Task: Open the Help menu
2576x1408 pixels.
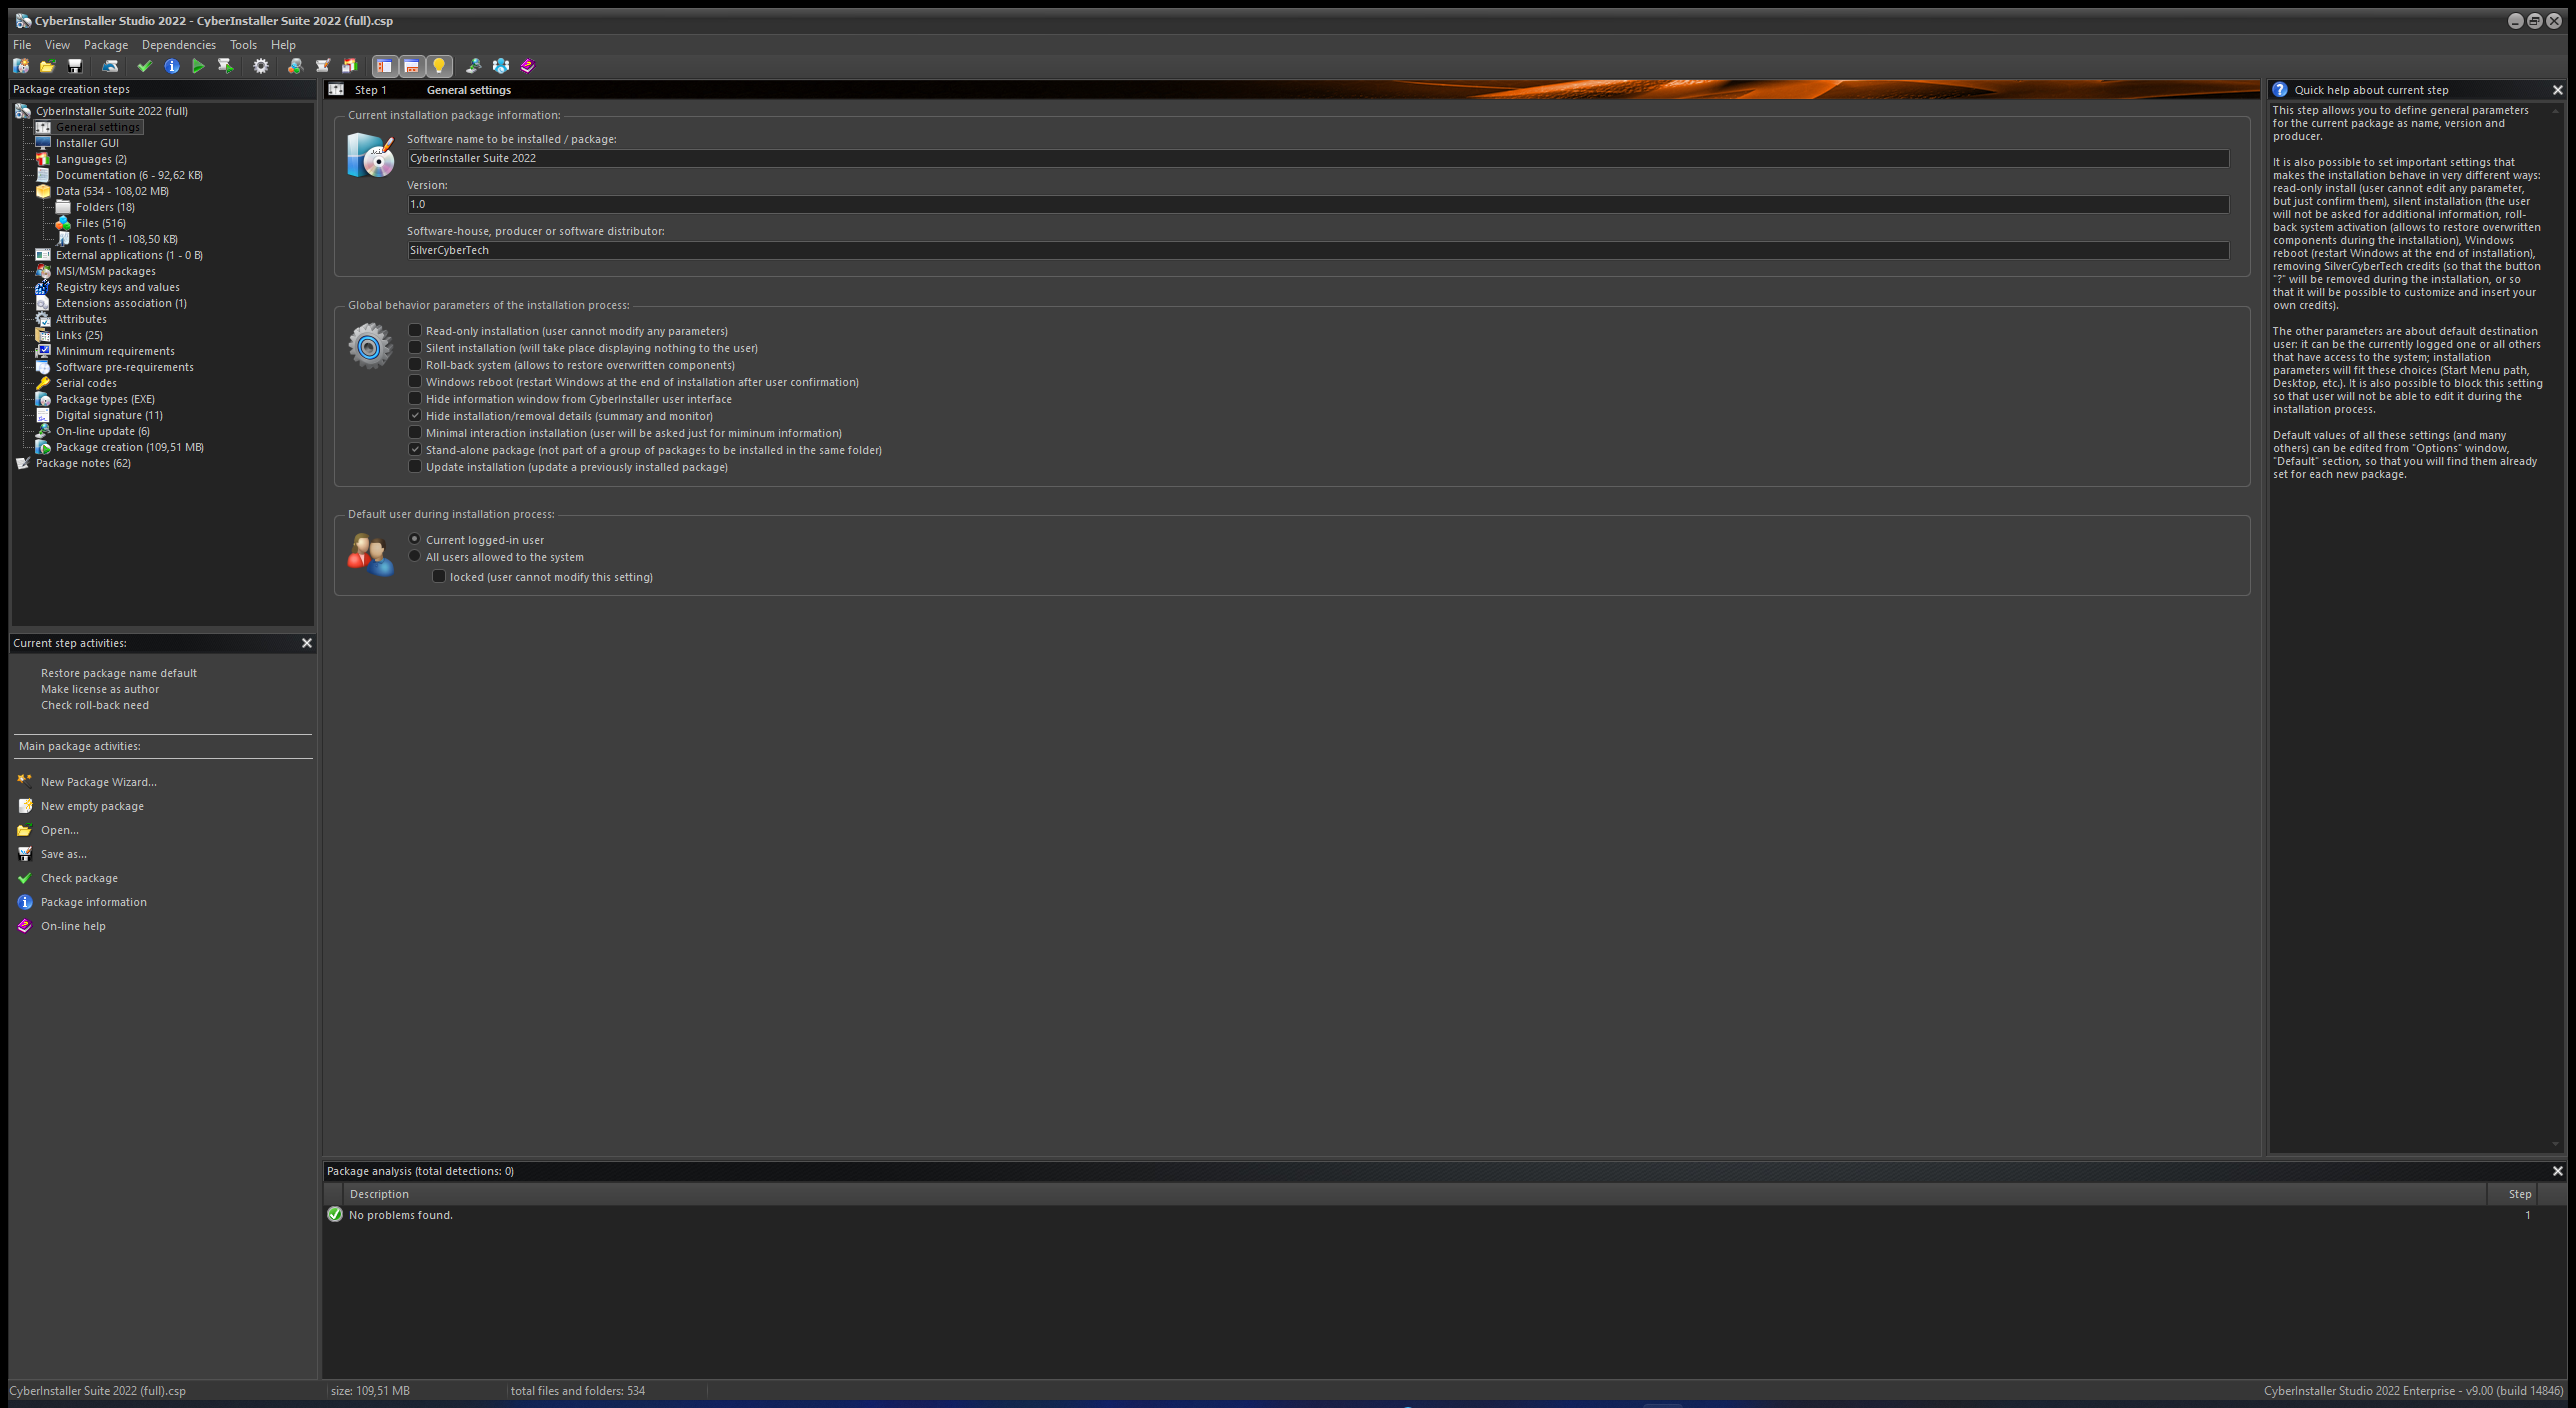Action: click(283, 45)
